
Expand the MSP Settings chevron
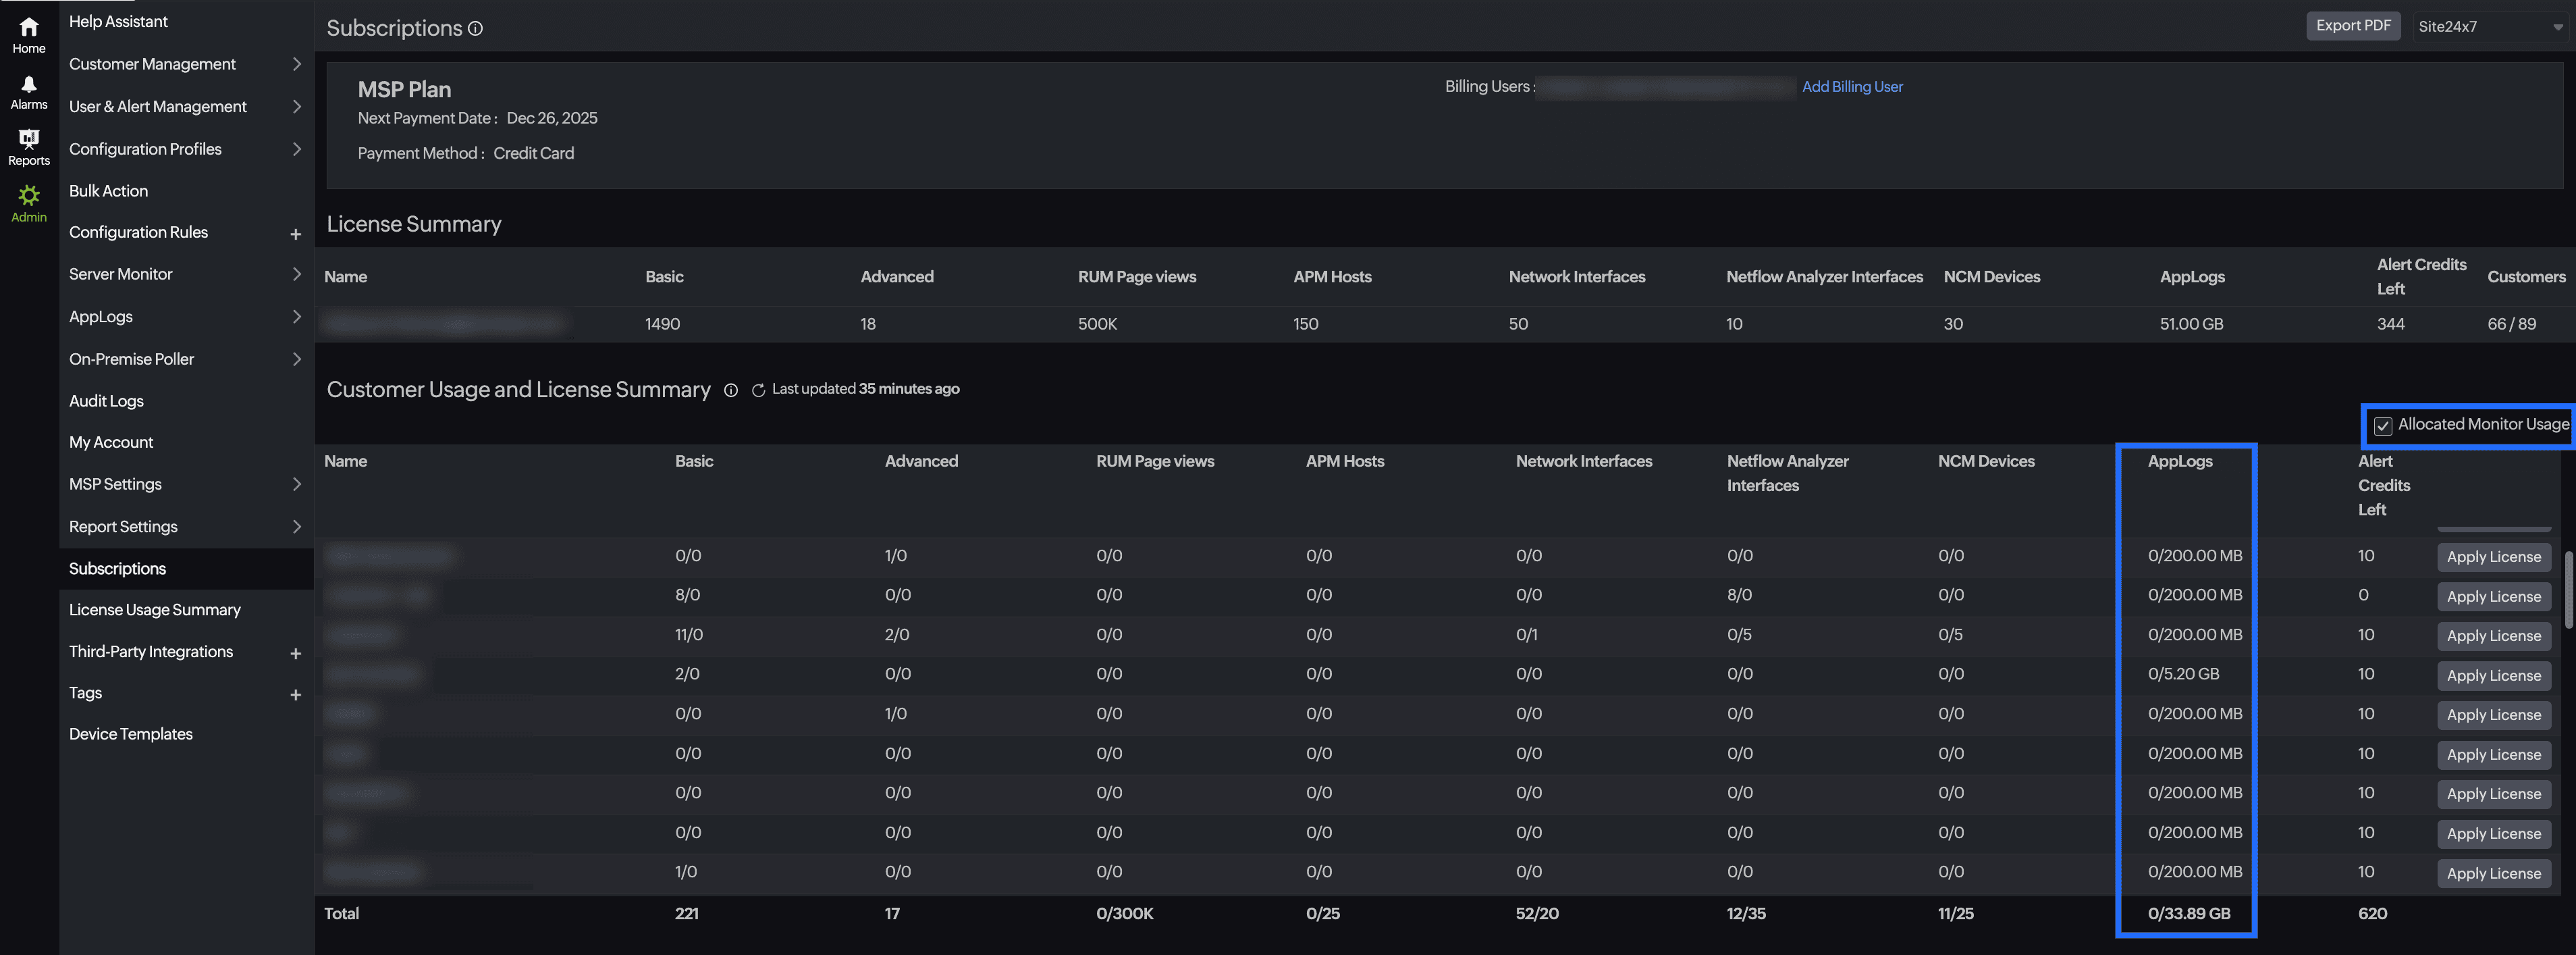coord(296,484)
